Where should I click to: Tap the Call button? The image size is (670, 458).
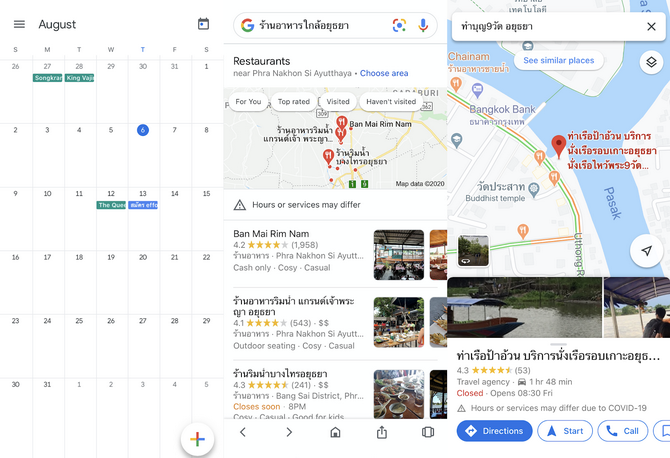[623, 431]
